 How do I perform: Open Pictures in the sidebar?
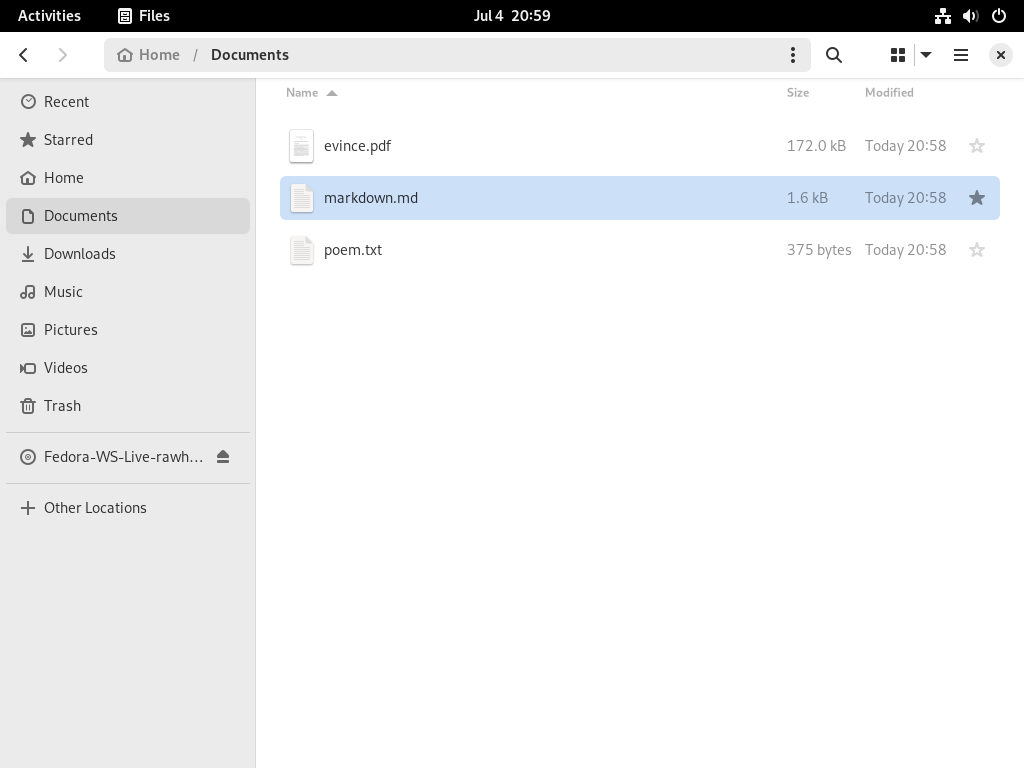(x=128, y=330)
